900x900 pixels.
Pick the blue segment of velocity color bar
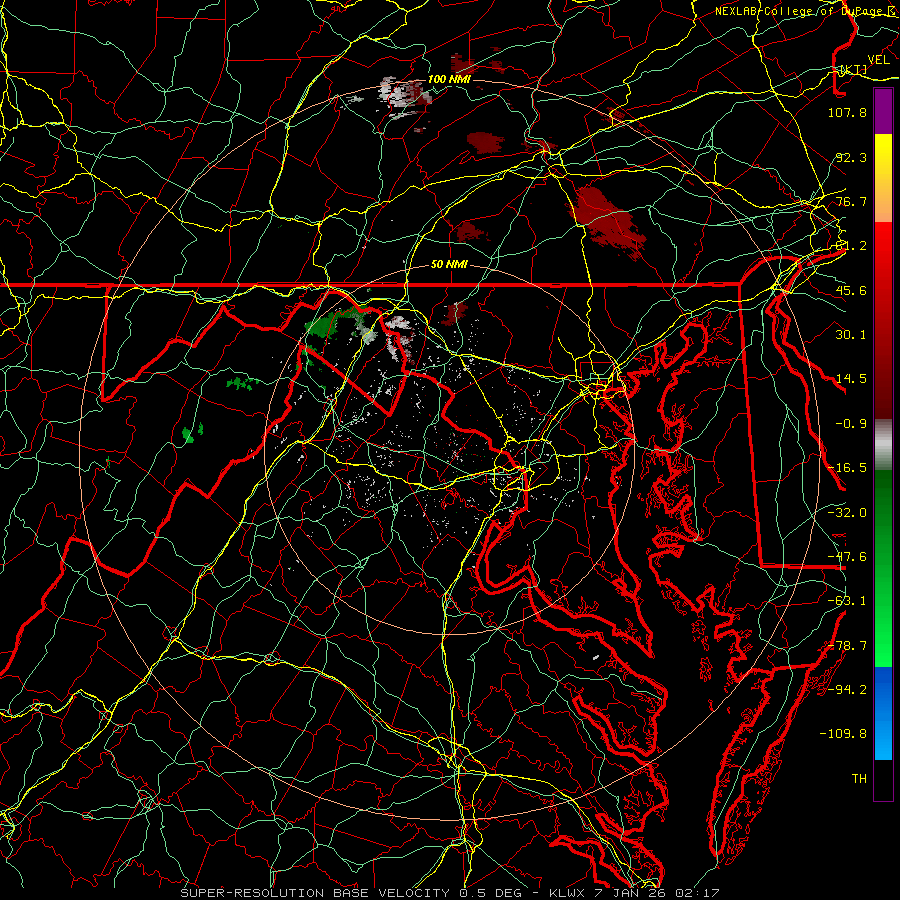point(883,713)
